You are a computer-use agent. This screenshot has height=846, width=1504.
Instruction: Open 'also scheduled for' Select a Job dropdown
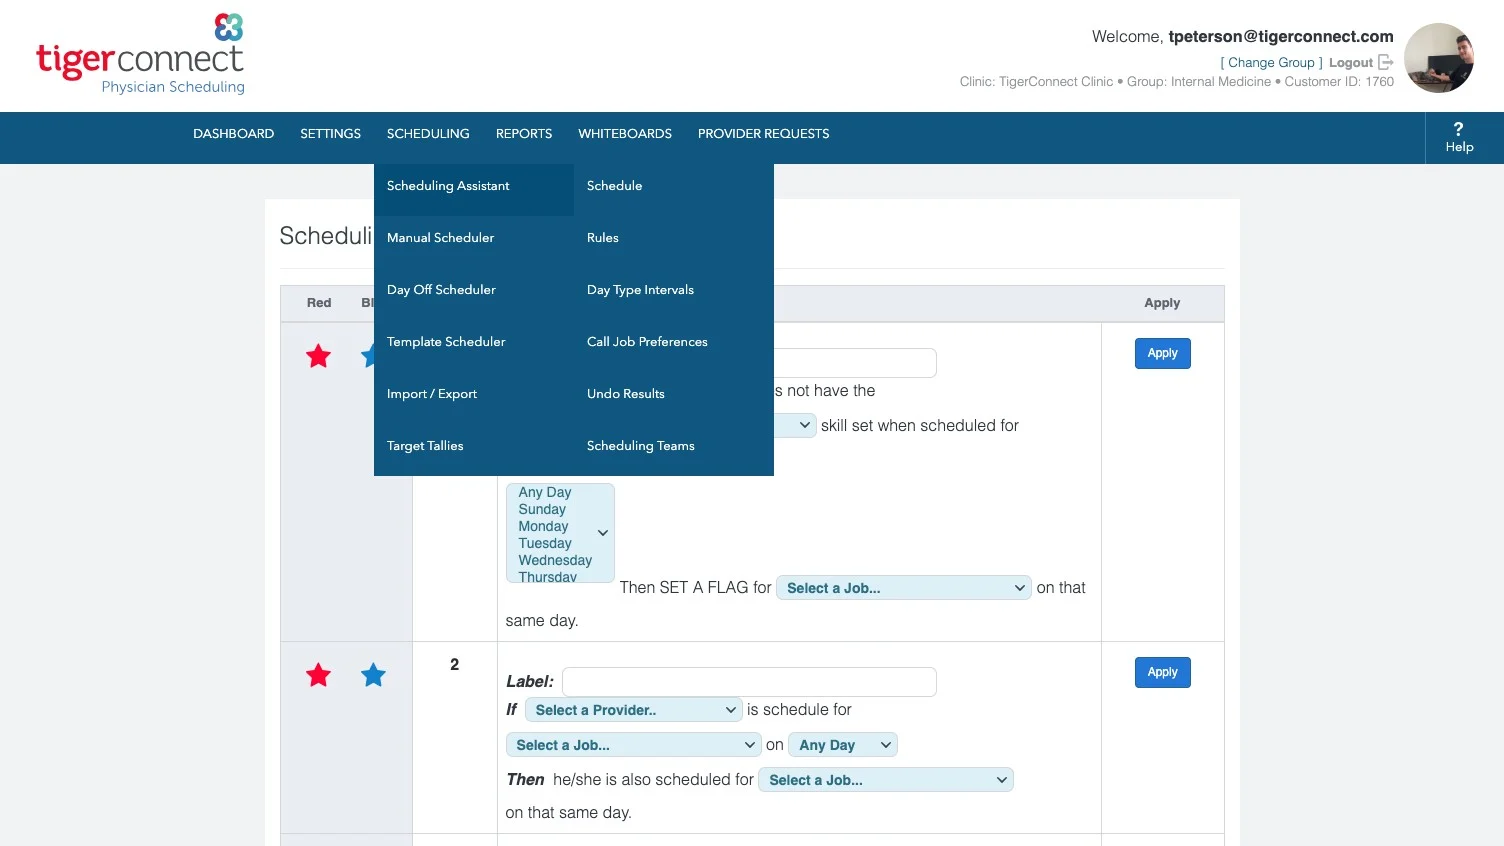[x=886, y=780]
